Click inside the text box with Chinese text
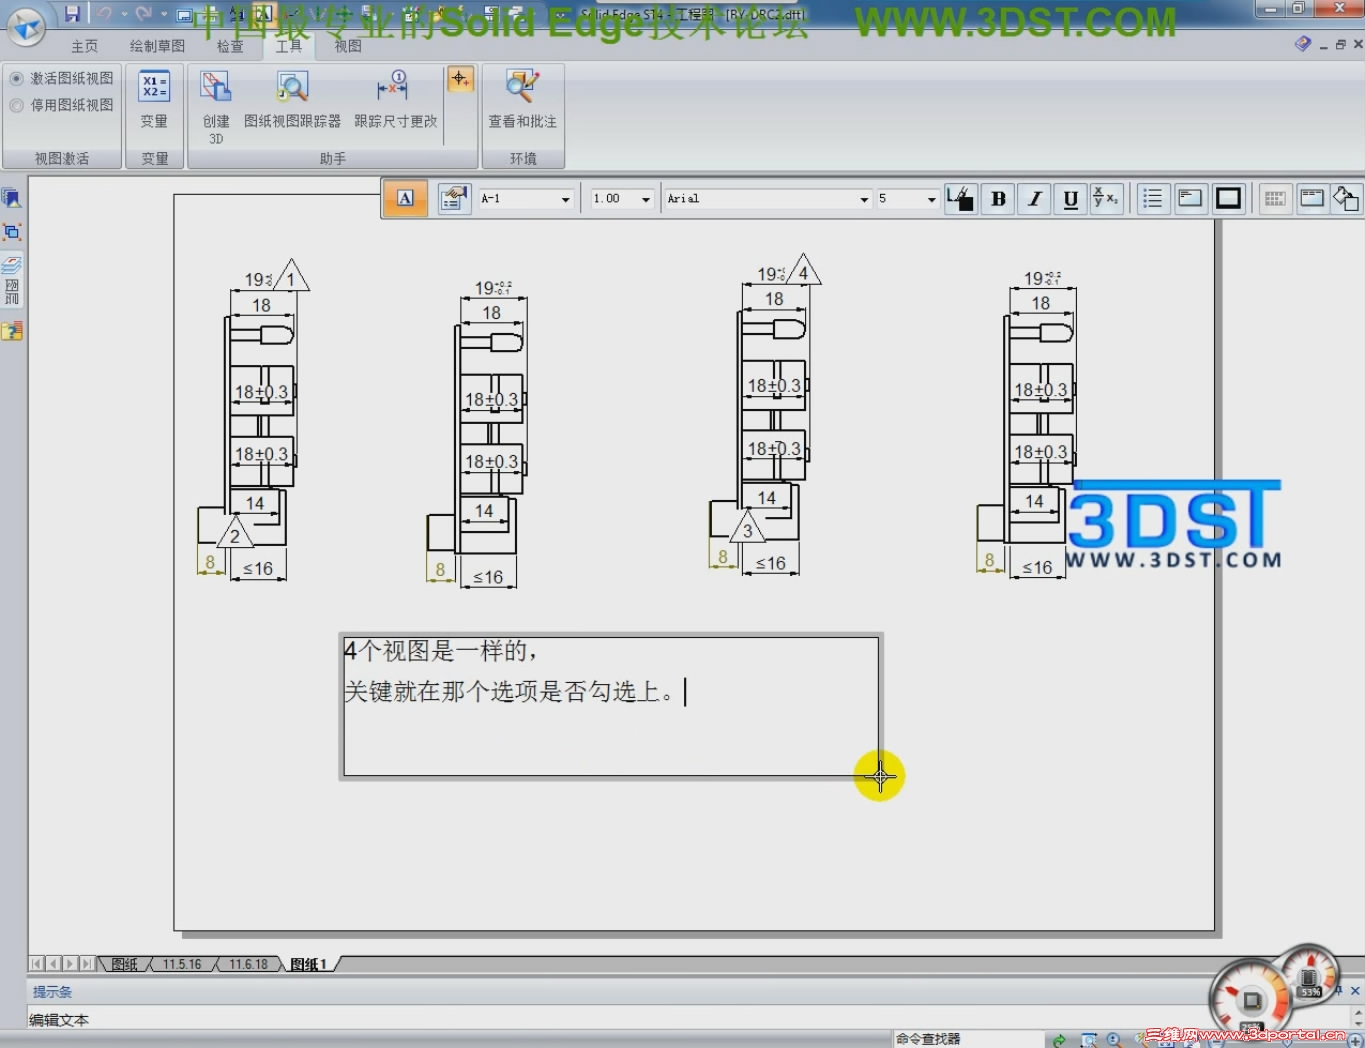The width and height of the screenshot is (1365, 1048). tap(611, 706)
